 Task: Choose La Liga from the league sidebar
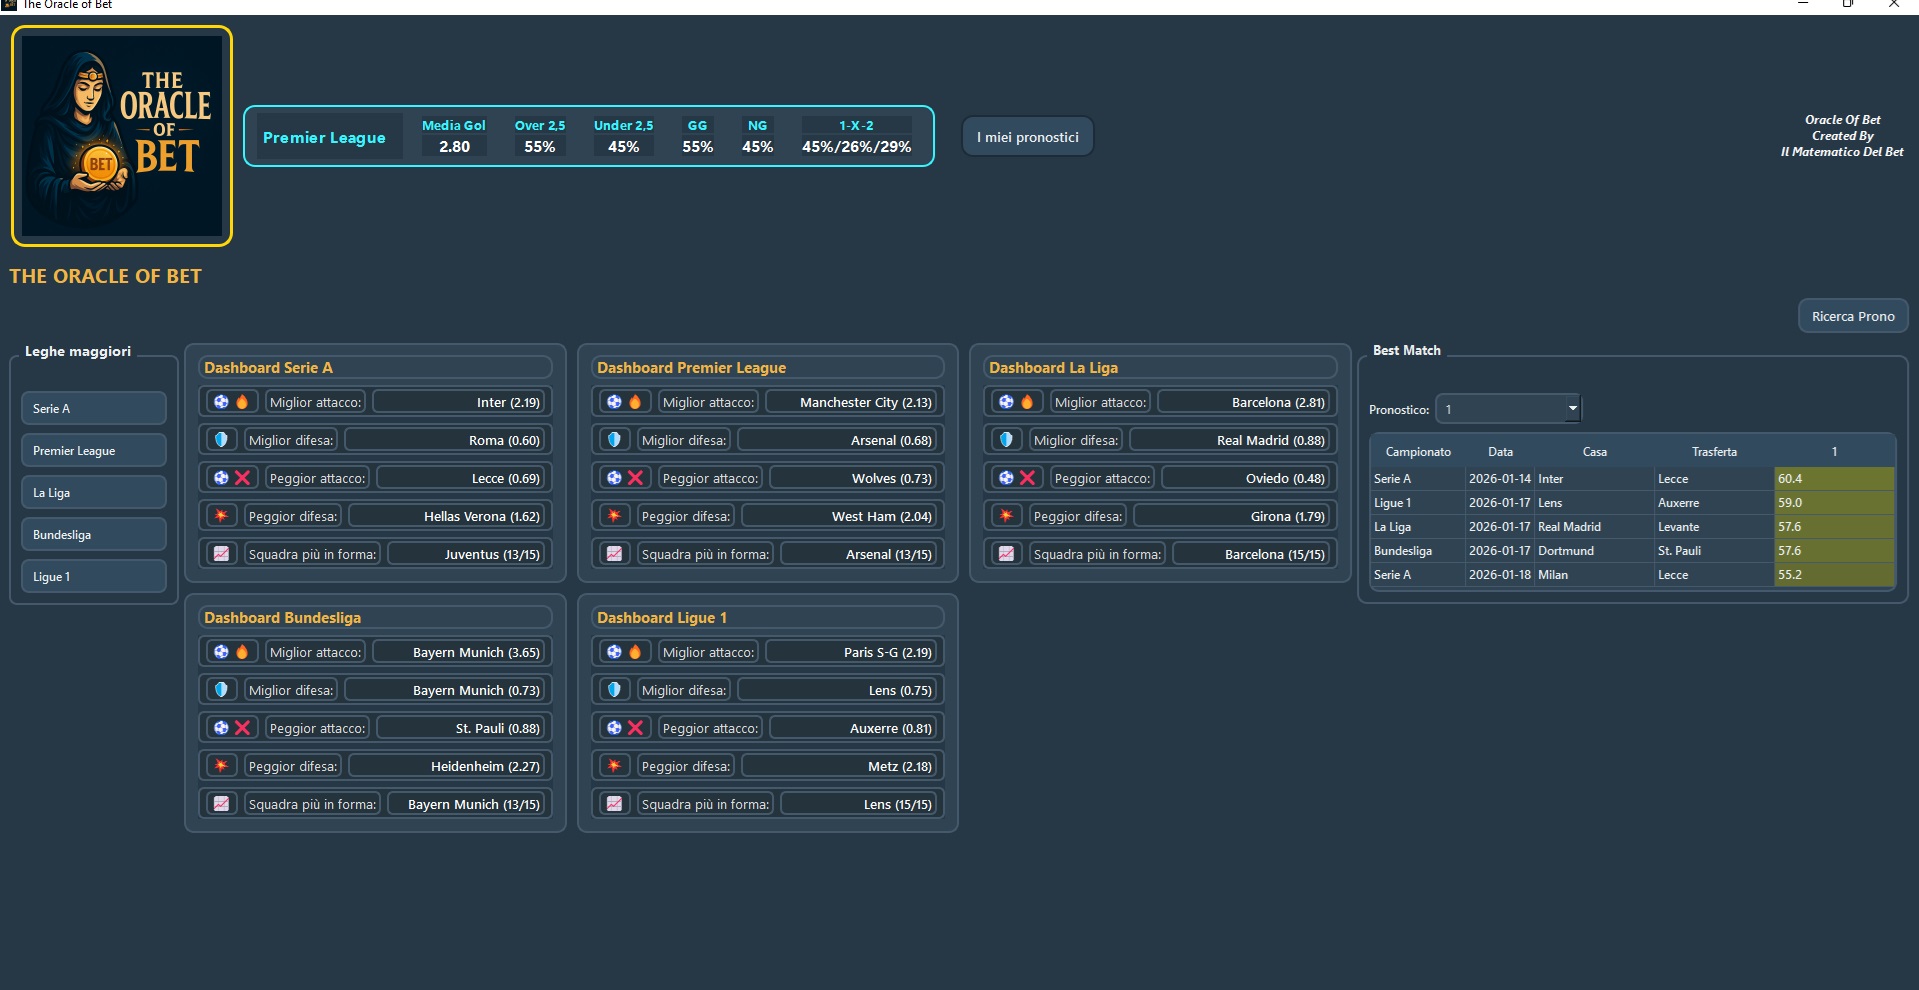93,492
